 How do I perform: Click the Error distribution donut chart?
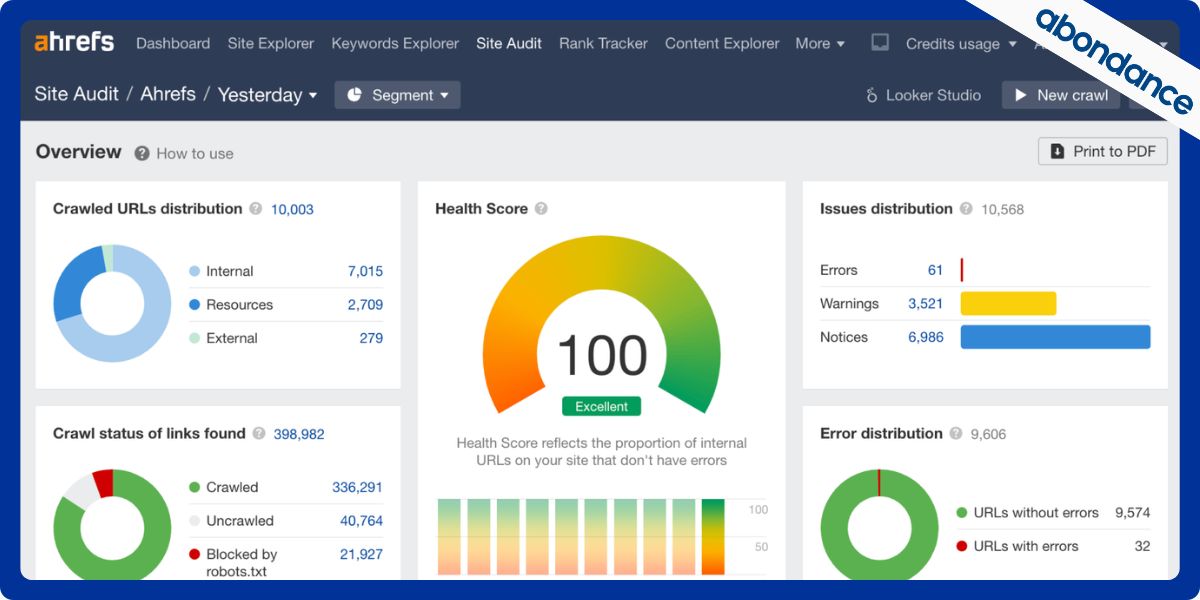(x=879, y=525)
